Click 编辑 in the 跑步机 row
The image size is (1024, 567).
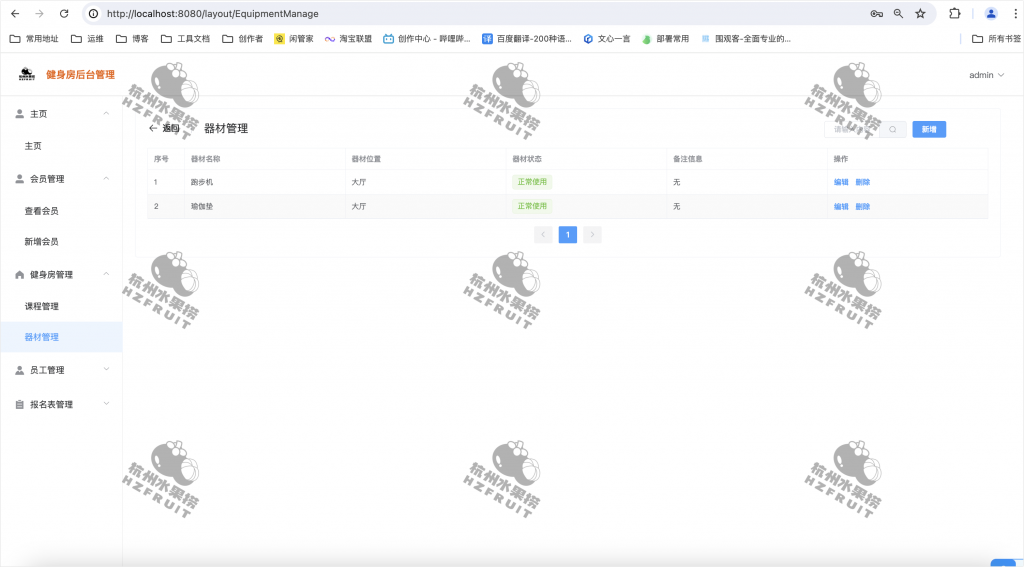click(x=840, y=182)
